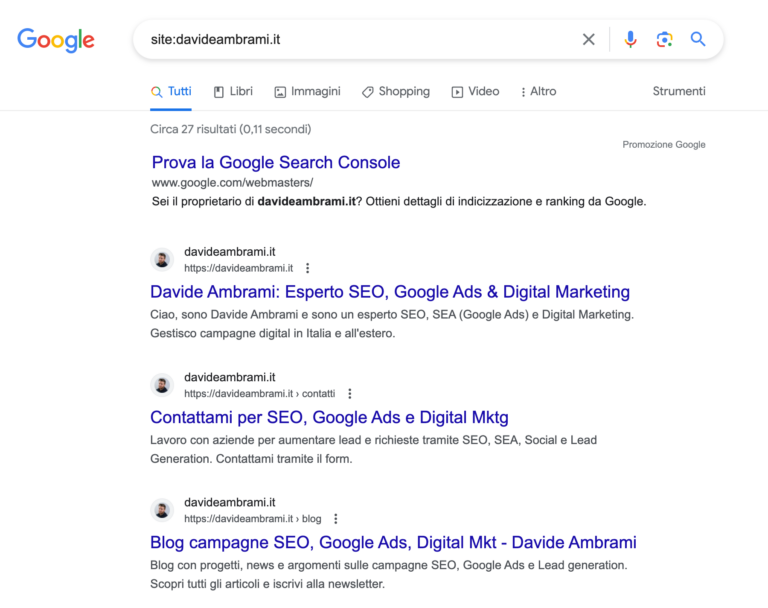The image size is (768, 608).
Task: Open Prova la Google Search Console link
Action: 276,162
